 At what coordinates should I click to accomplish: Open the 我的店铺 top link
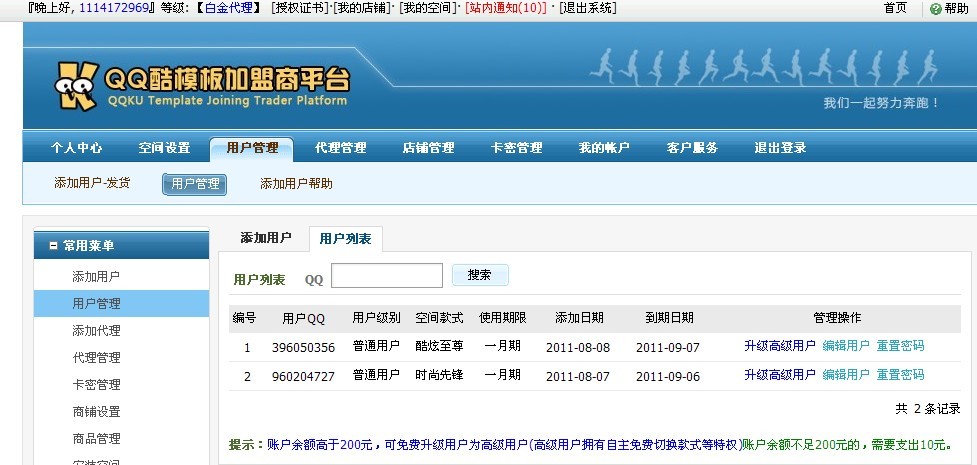point(361,8)
